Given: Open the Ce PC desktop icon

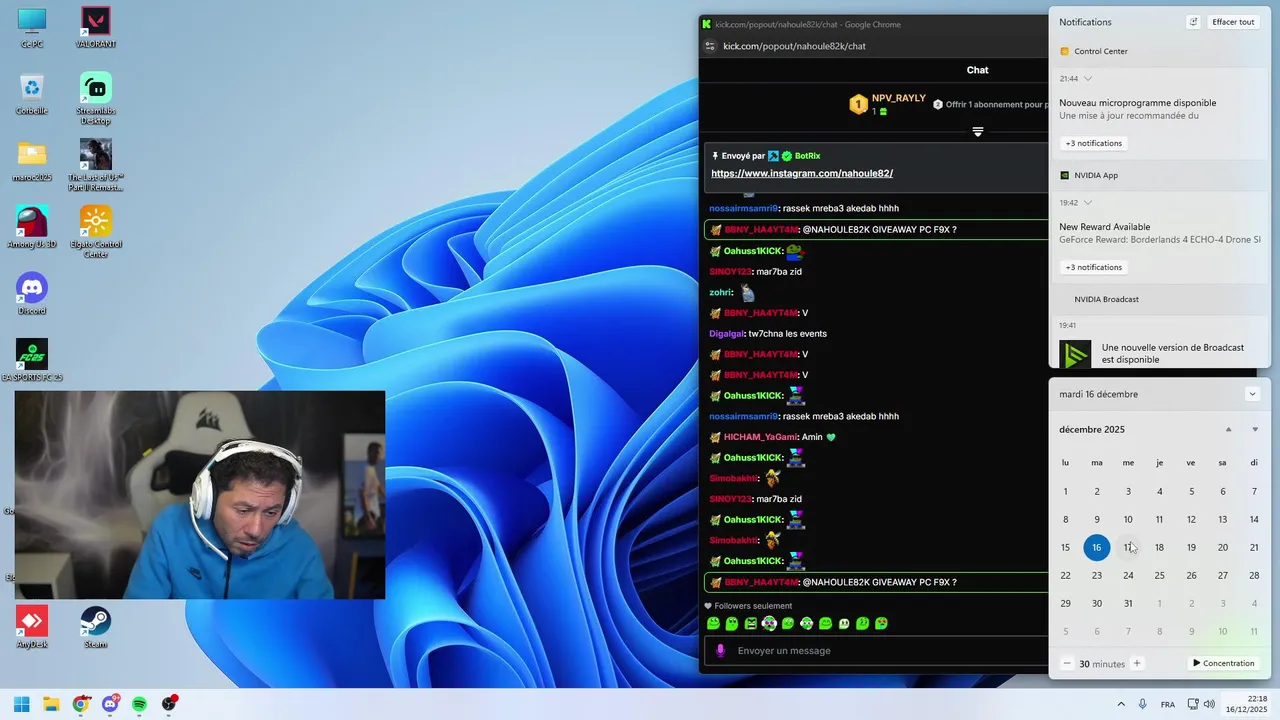Looking at the screenshot, I should pos(32,27).
